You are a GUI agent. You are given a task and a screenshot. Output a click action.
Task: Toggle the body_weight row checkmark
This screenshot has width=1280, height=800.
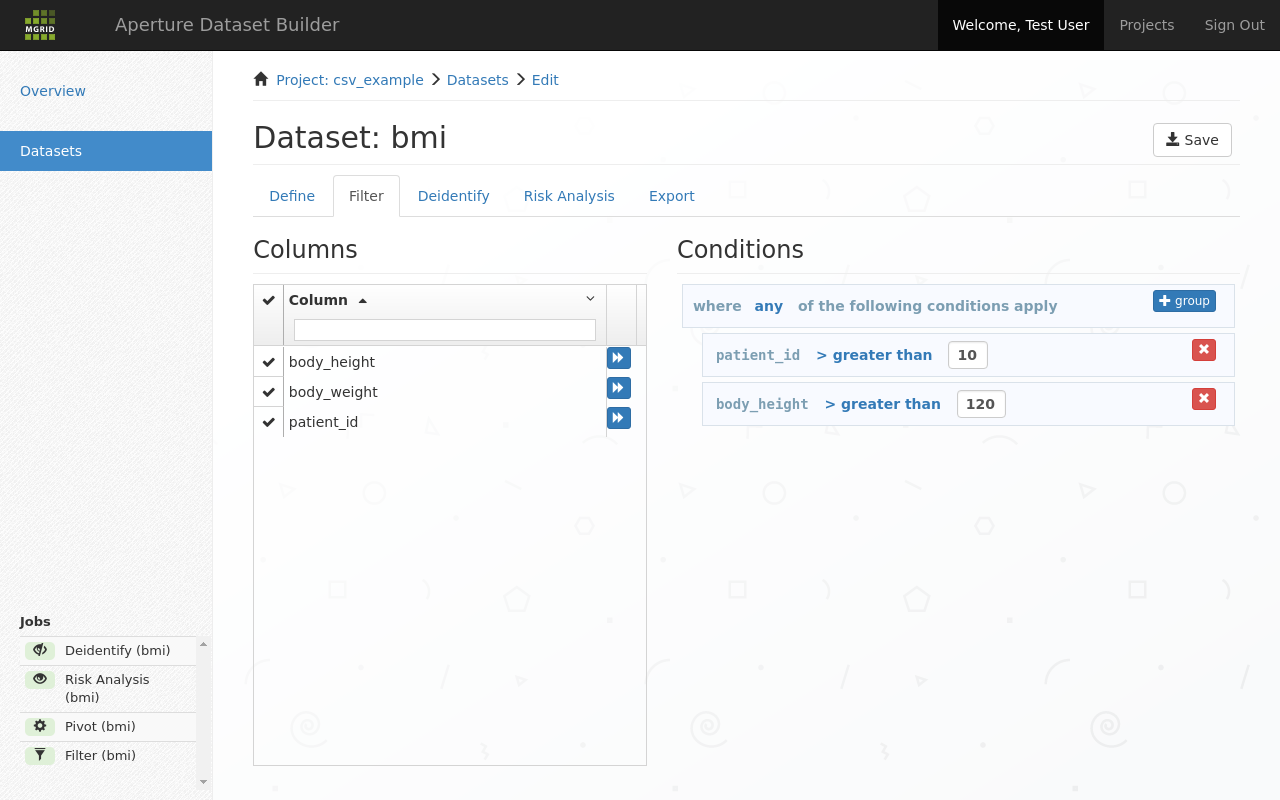click(x=269, y=392)
